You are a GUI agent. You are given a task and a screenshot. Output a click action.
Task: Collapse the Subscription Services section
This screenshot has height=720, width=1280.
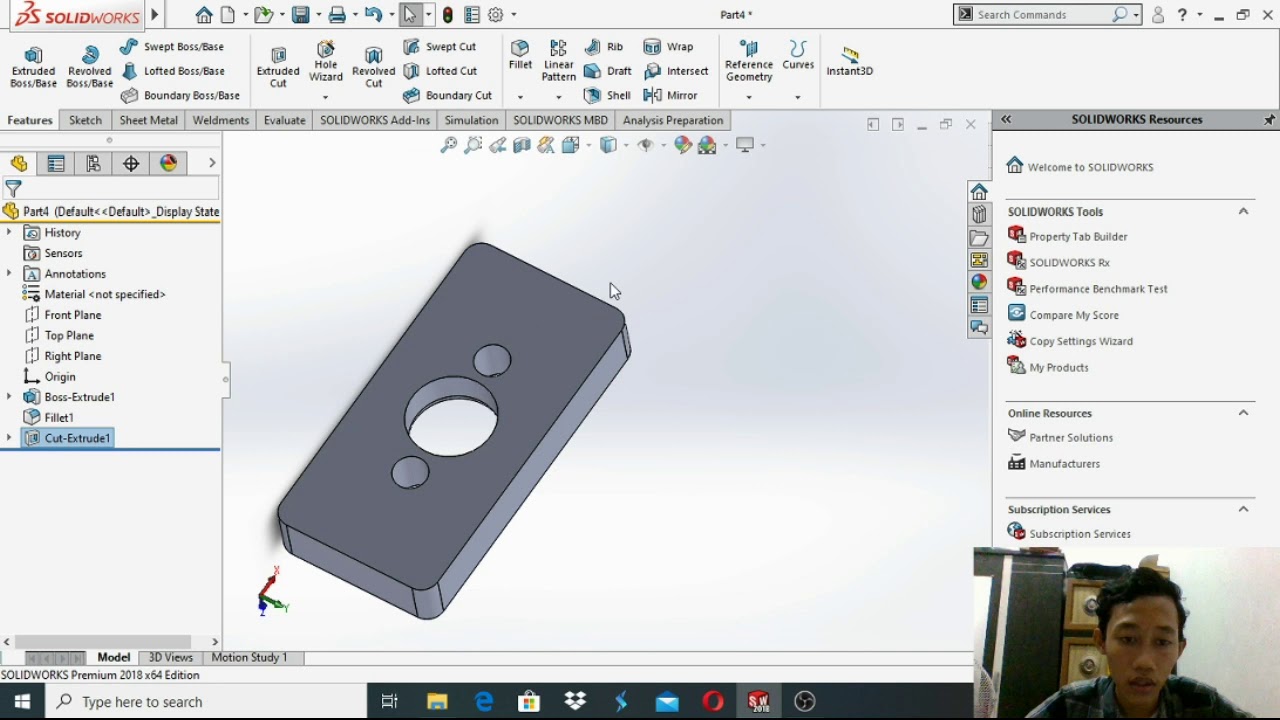tap(1243, 509)
